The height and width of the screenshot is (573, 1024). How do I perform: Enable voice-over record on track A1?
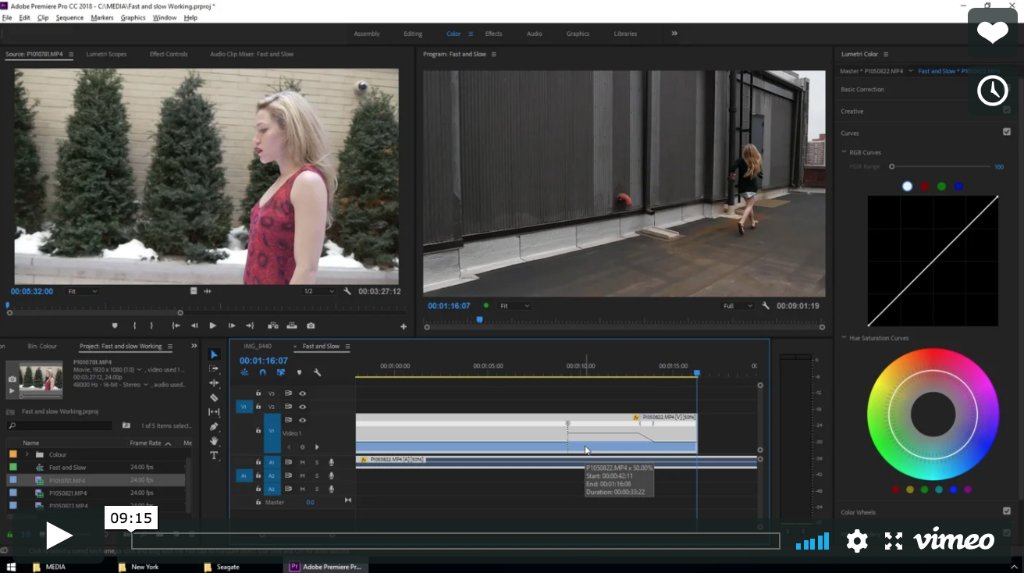pyautogui.click(x=331, y=462)
